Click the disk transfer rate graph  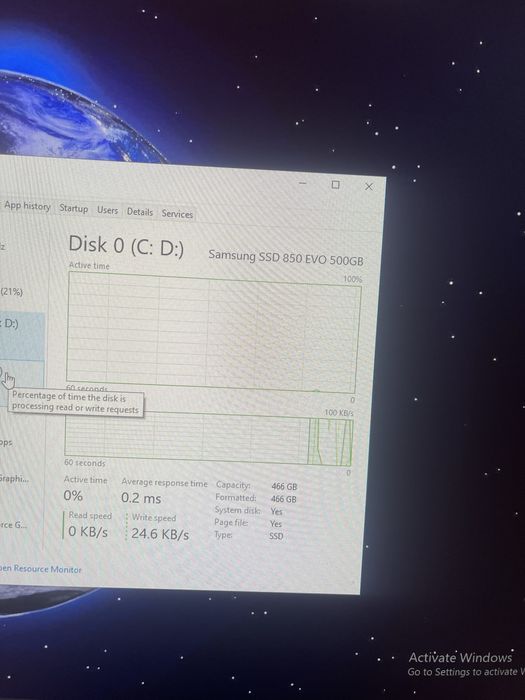[x=208, y=438]
